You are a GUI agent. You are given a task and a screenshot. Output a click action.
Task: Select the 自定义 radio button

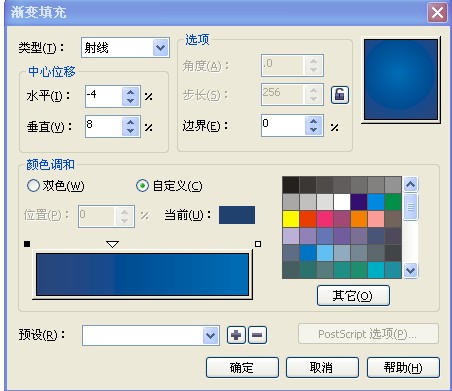[x=142, y=186]
